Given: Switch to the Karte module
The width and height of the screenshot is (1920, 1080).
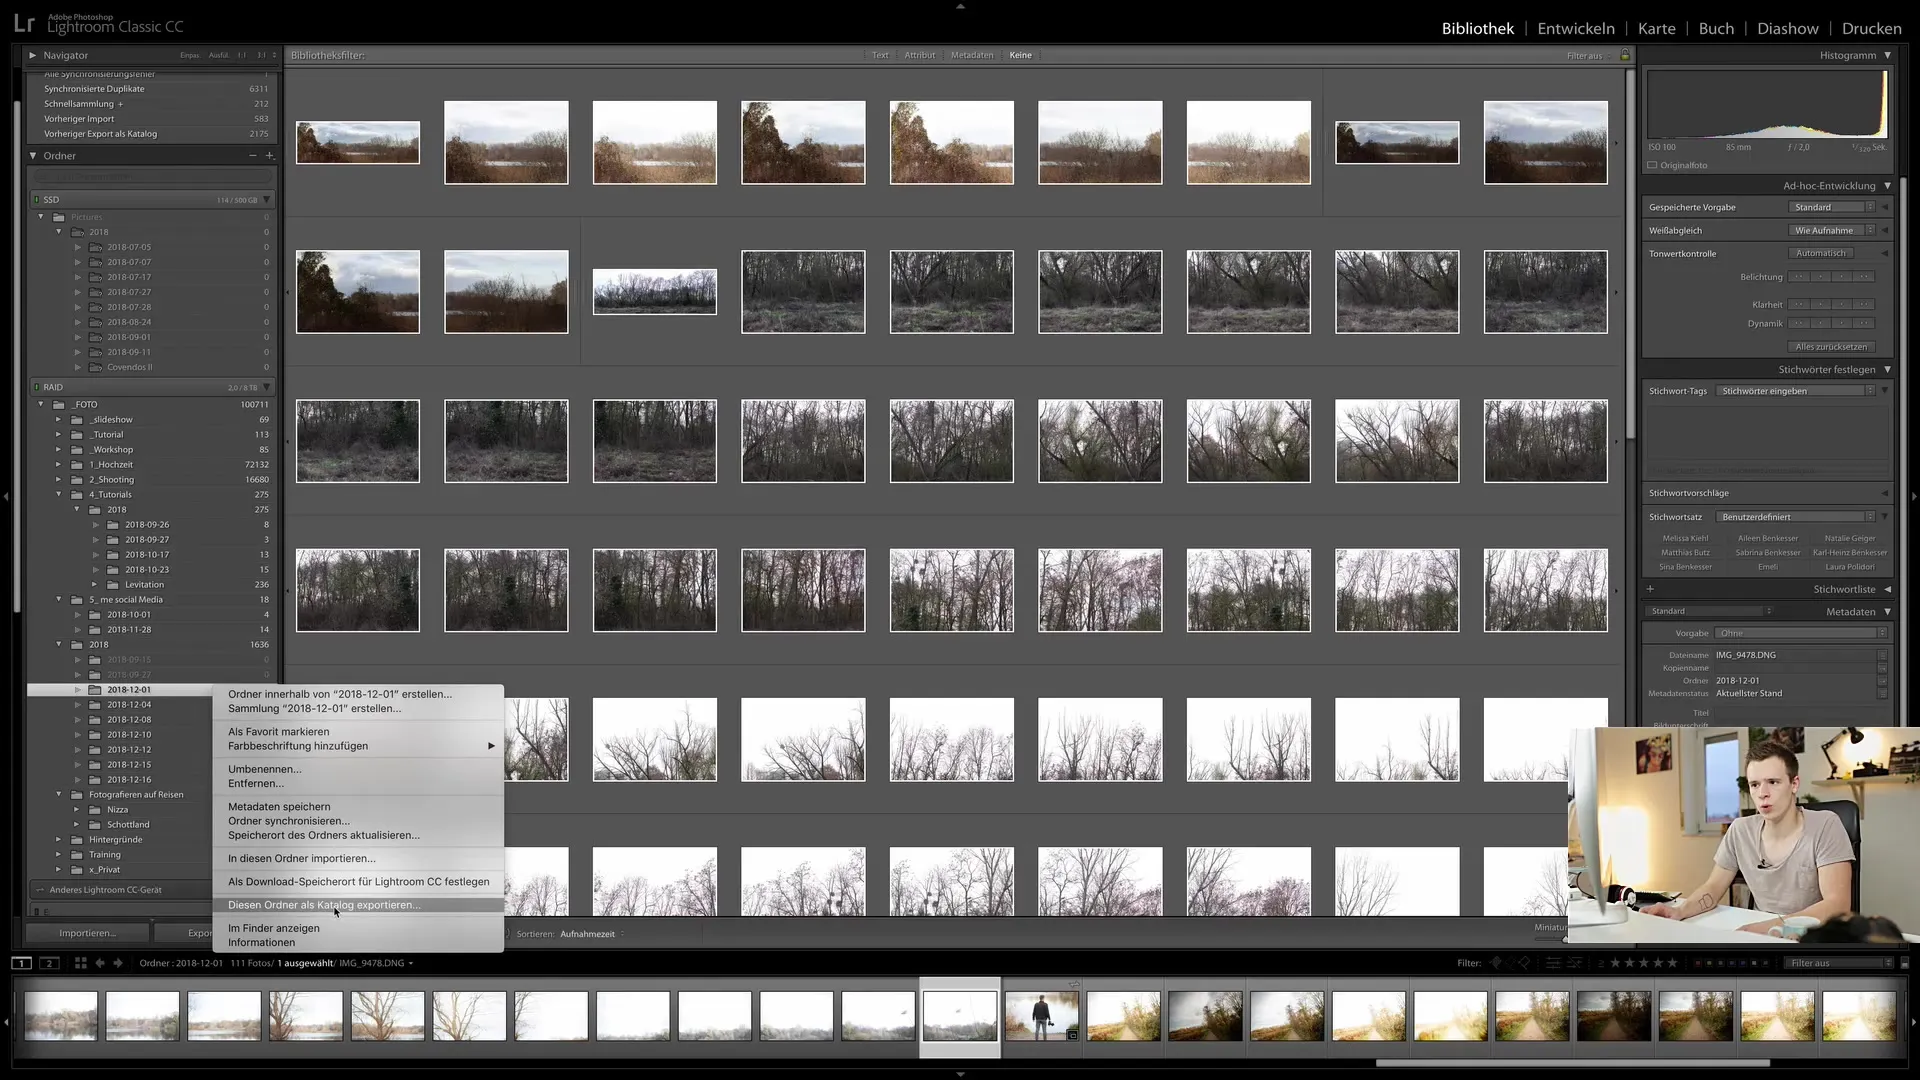Looking at the screenshot, I should tap(1656, 28).
